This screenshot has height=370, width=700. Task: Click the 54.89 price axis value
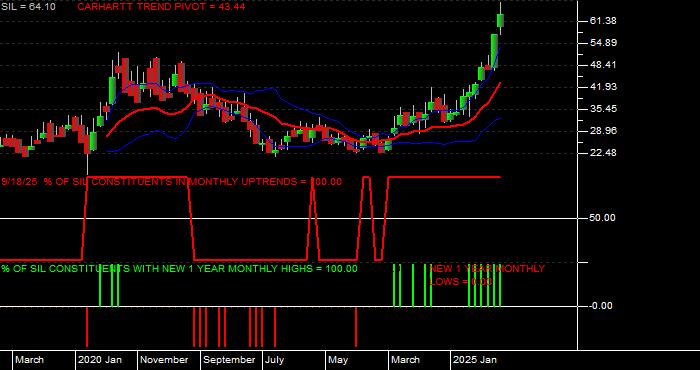click(603, 43)
